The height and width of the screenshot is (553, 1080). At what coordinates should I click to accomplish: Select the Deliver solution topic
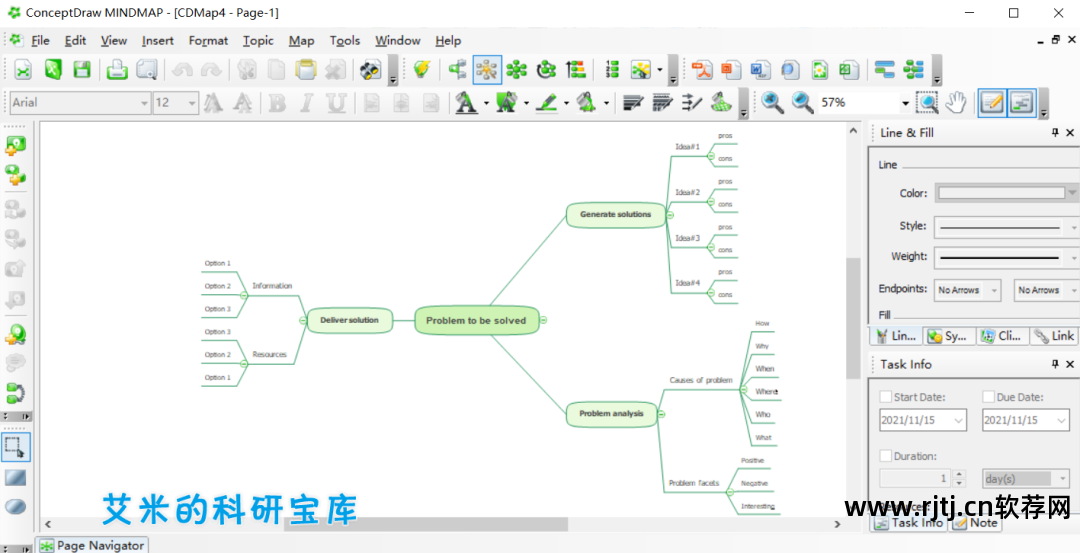(x=349, y=320)
